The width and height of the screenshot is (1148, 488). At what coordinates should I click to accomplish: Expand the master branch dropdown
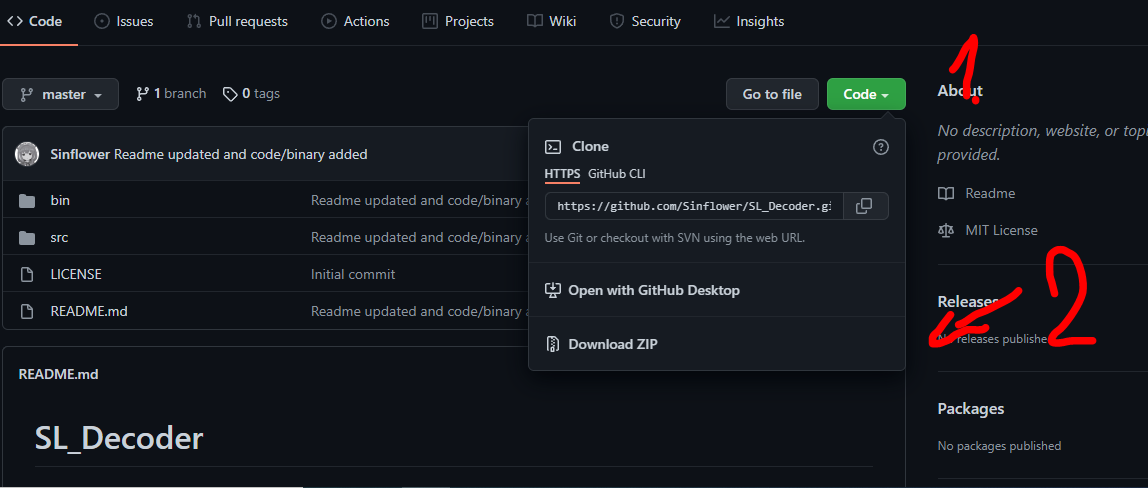click(x=60, y=94)
